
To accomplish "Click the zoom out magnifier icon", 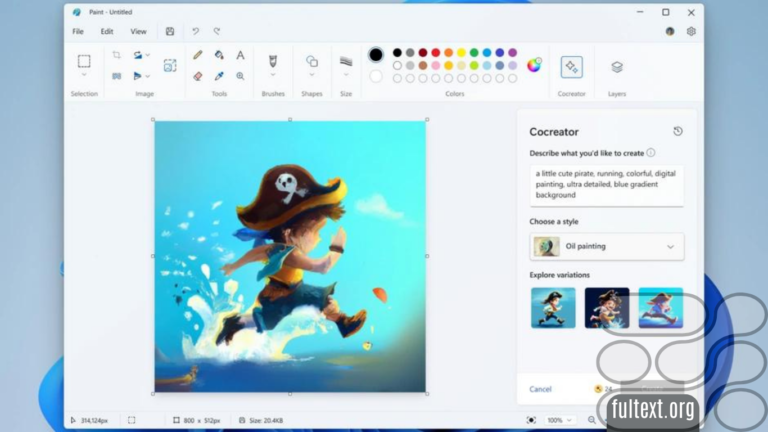I will (592, 420).
